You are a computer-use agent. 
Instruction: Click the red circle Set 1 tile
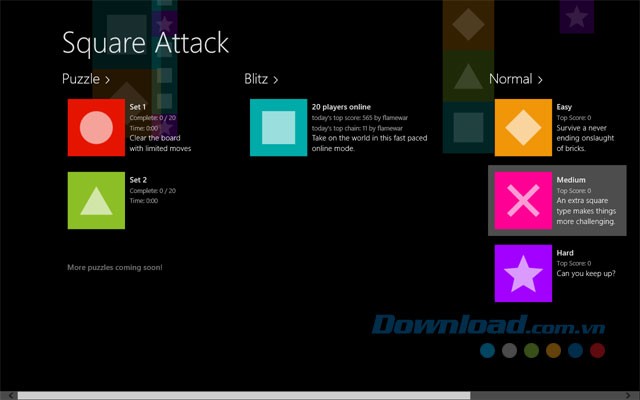[x=96, y=127]
